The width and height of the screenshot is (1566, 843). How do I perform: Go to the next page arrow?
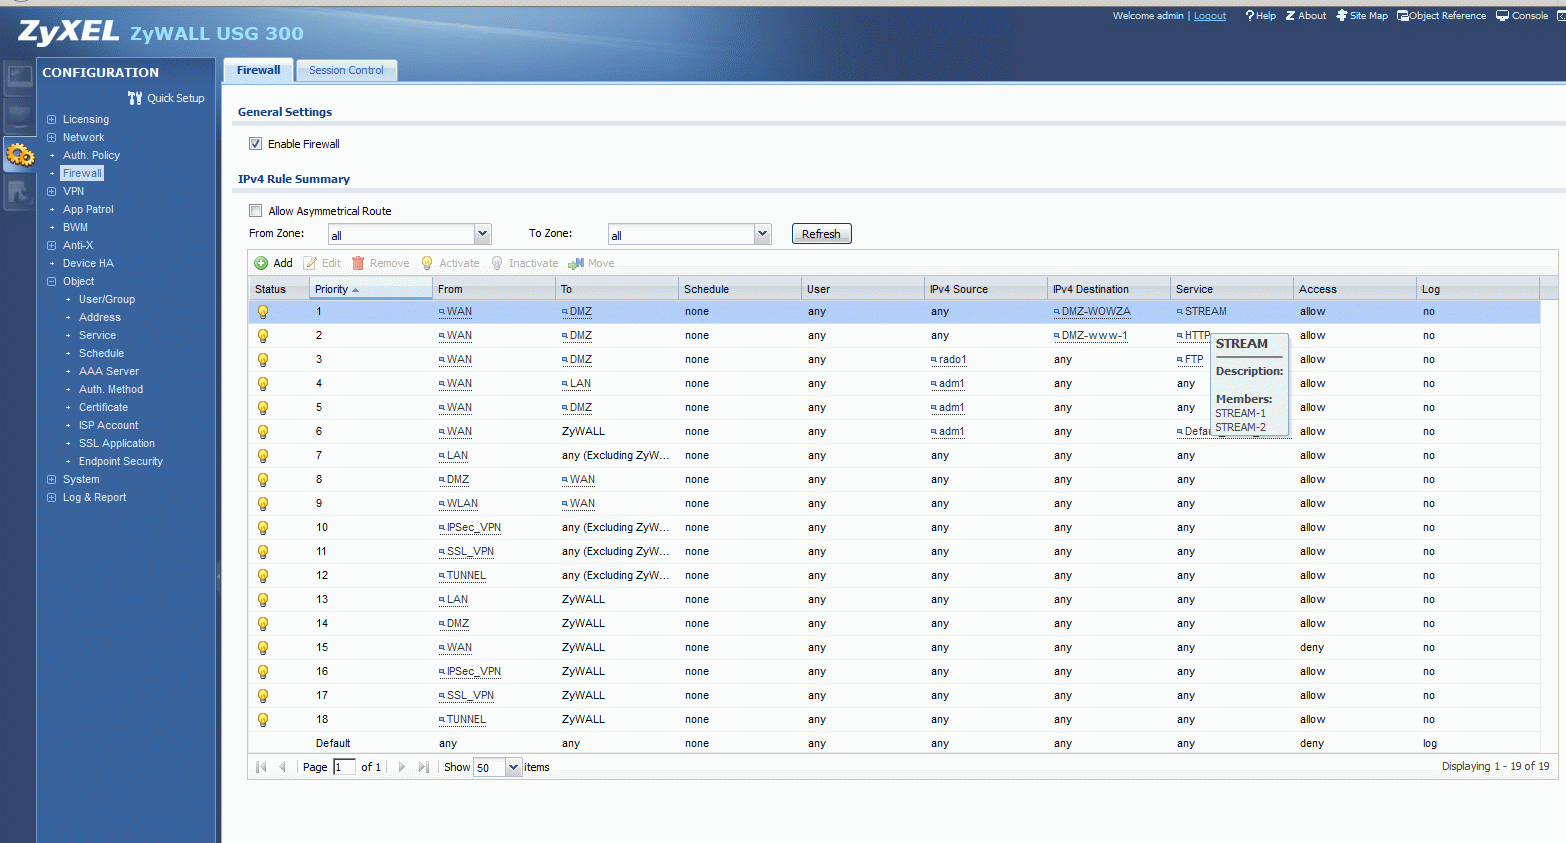[402, 767]
